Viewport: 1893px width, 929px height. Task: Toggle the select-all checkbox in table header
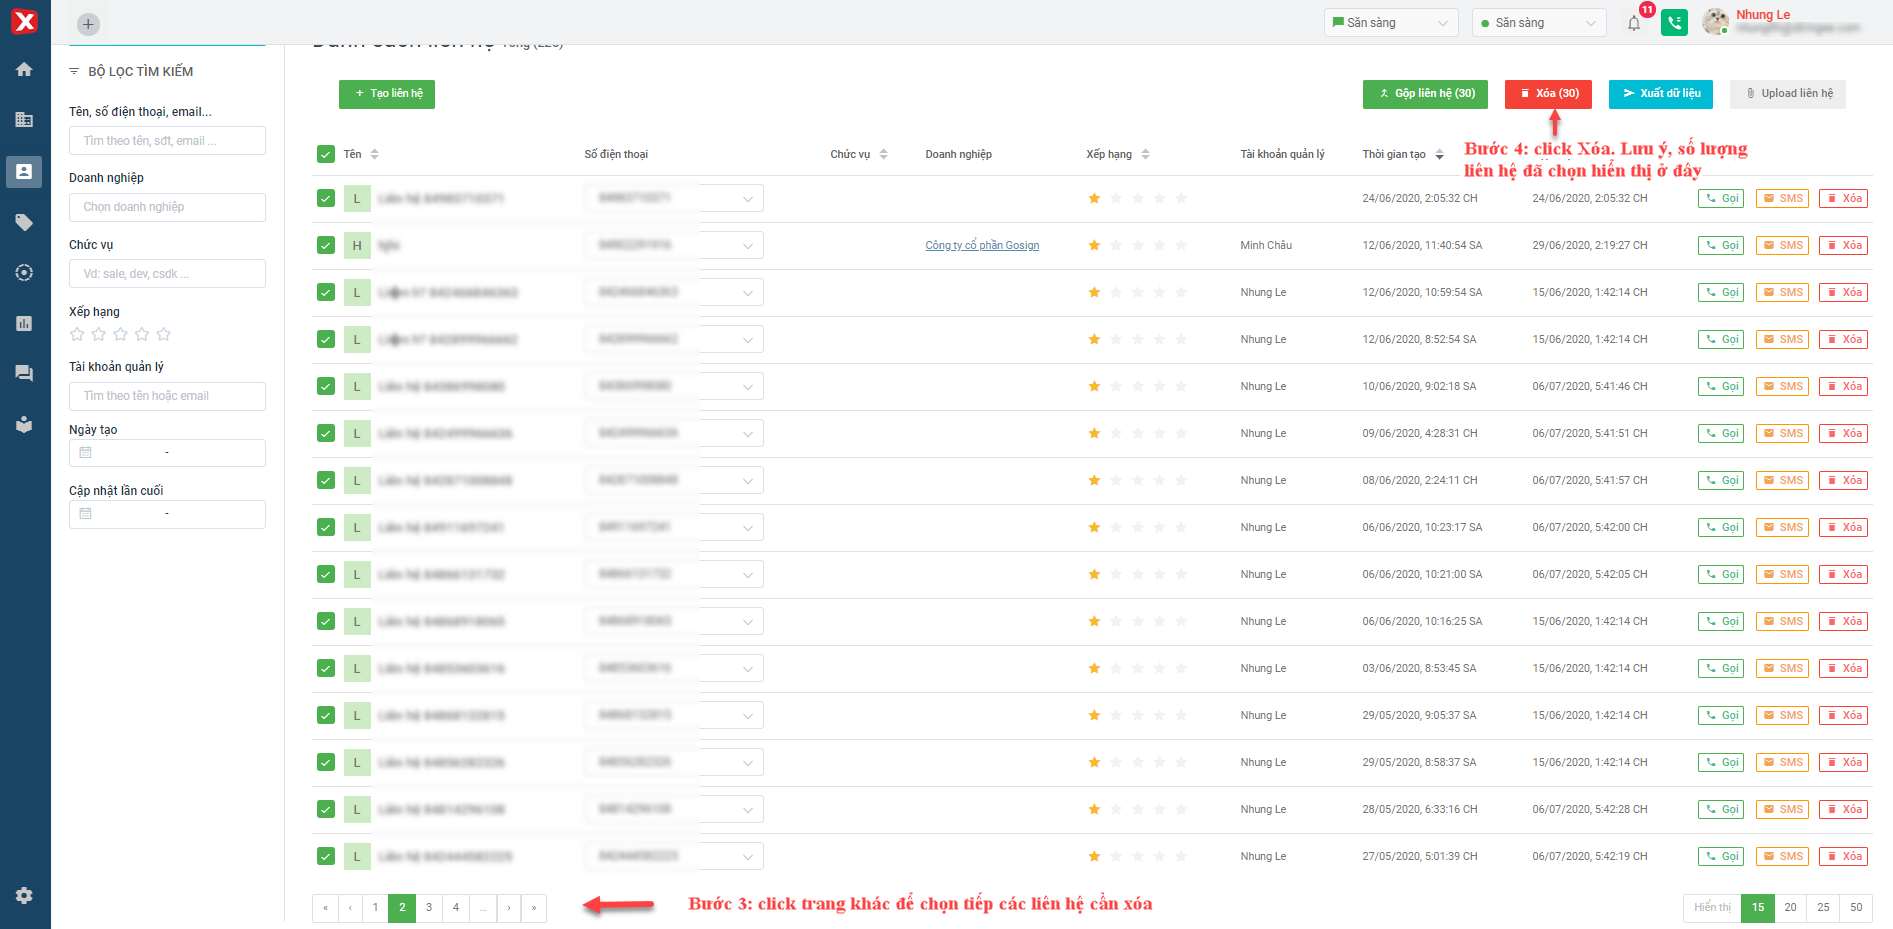(x=326, y=154)
